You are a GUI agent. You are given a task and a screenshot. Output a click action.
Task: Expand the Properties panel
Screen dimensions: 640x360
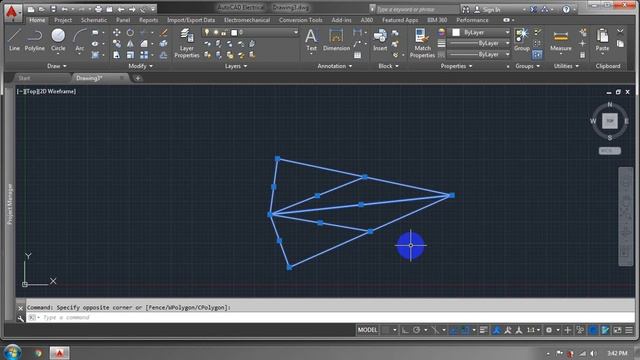pos(456,66)
